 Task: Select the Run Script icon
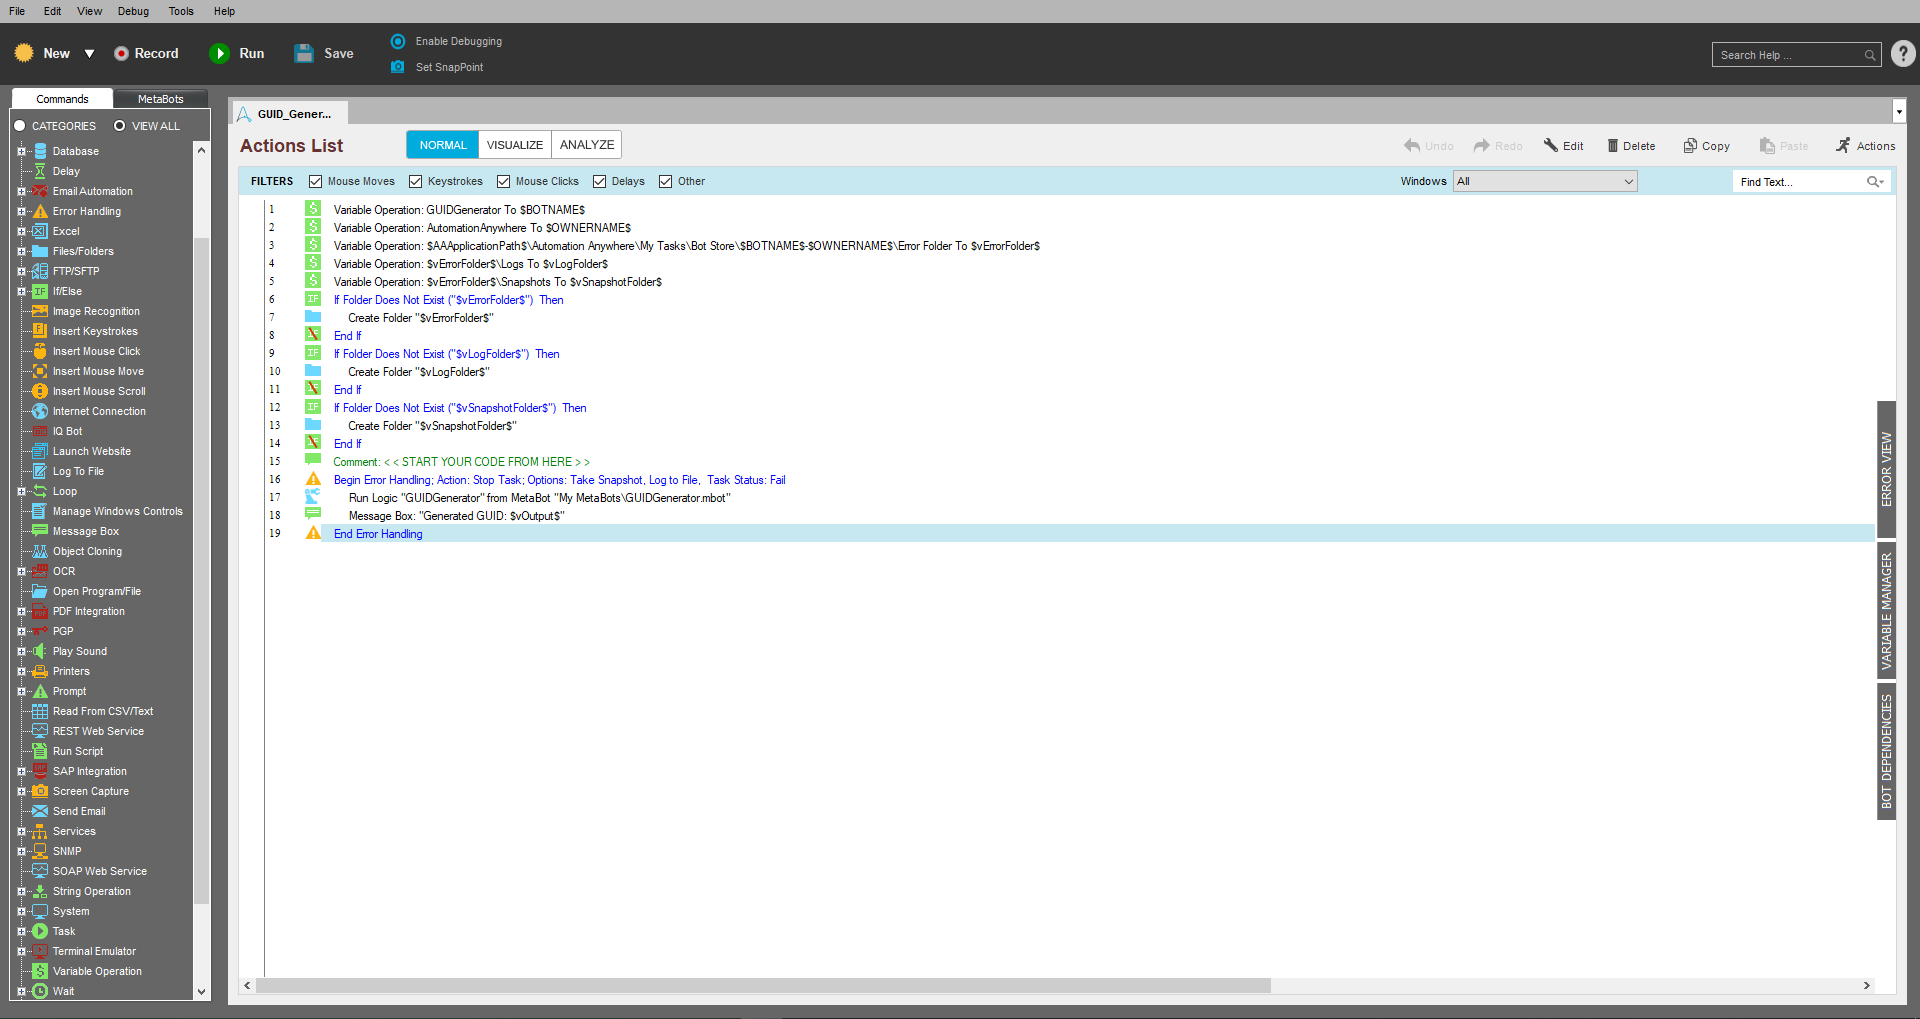tap(40, 751)
